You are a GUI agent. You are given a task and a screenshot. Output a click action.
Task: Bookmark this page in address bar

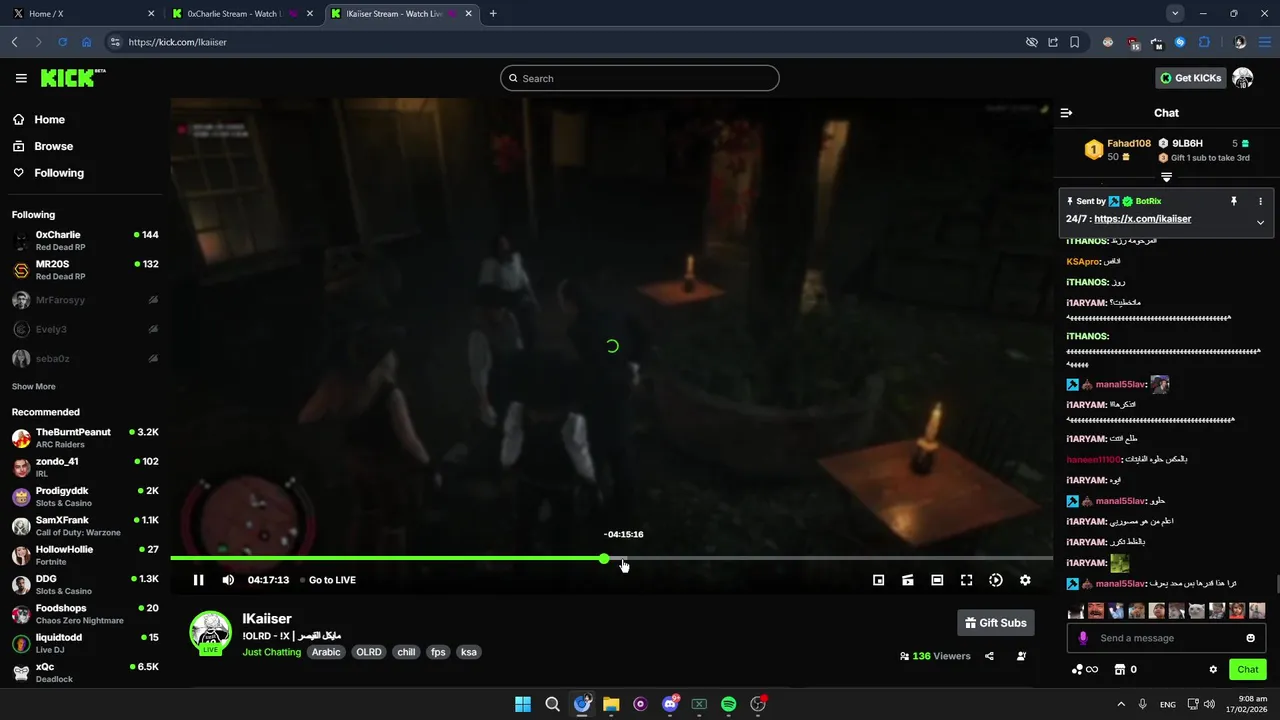point(1074,42)
